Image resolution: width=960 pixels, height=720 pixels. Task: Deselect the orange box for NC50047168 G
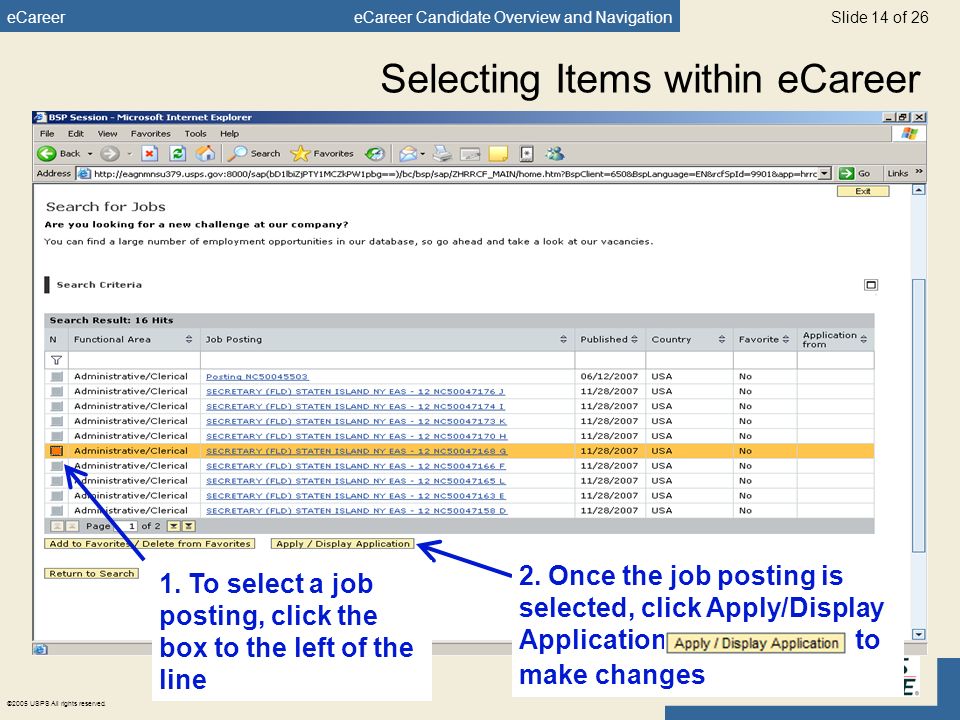pos(57,451)
